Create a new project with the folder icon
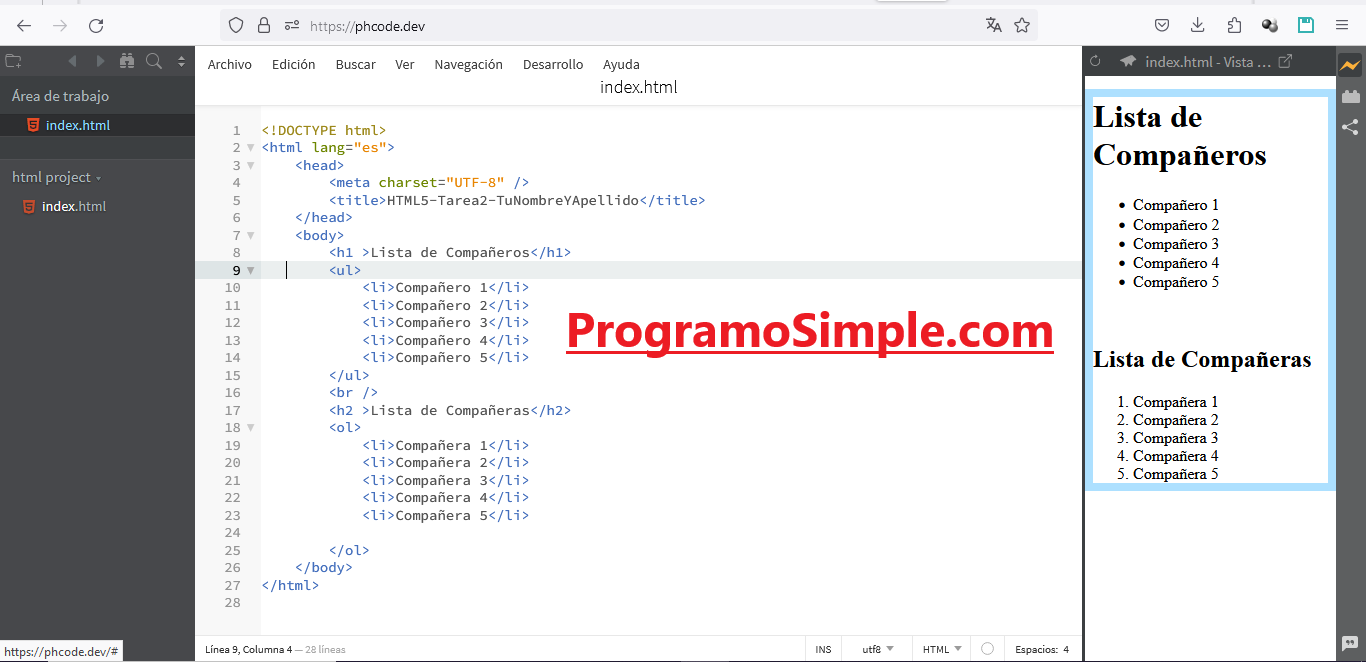Viewport: 1366px width, 662px height. [x=13, y=61]
